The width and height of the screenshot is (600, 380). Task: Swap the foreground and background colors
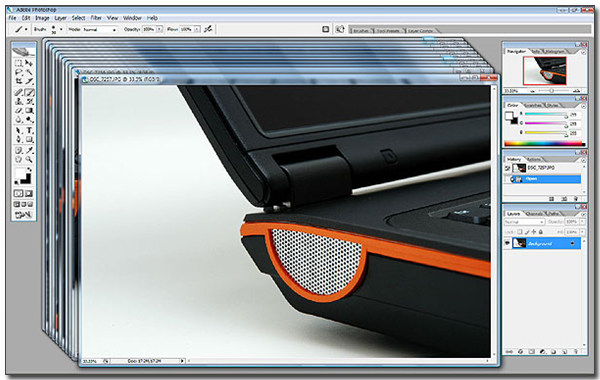tap(29, 170)
